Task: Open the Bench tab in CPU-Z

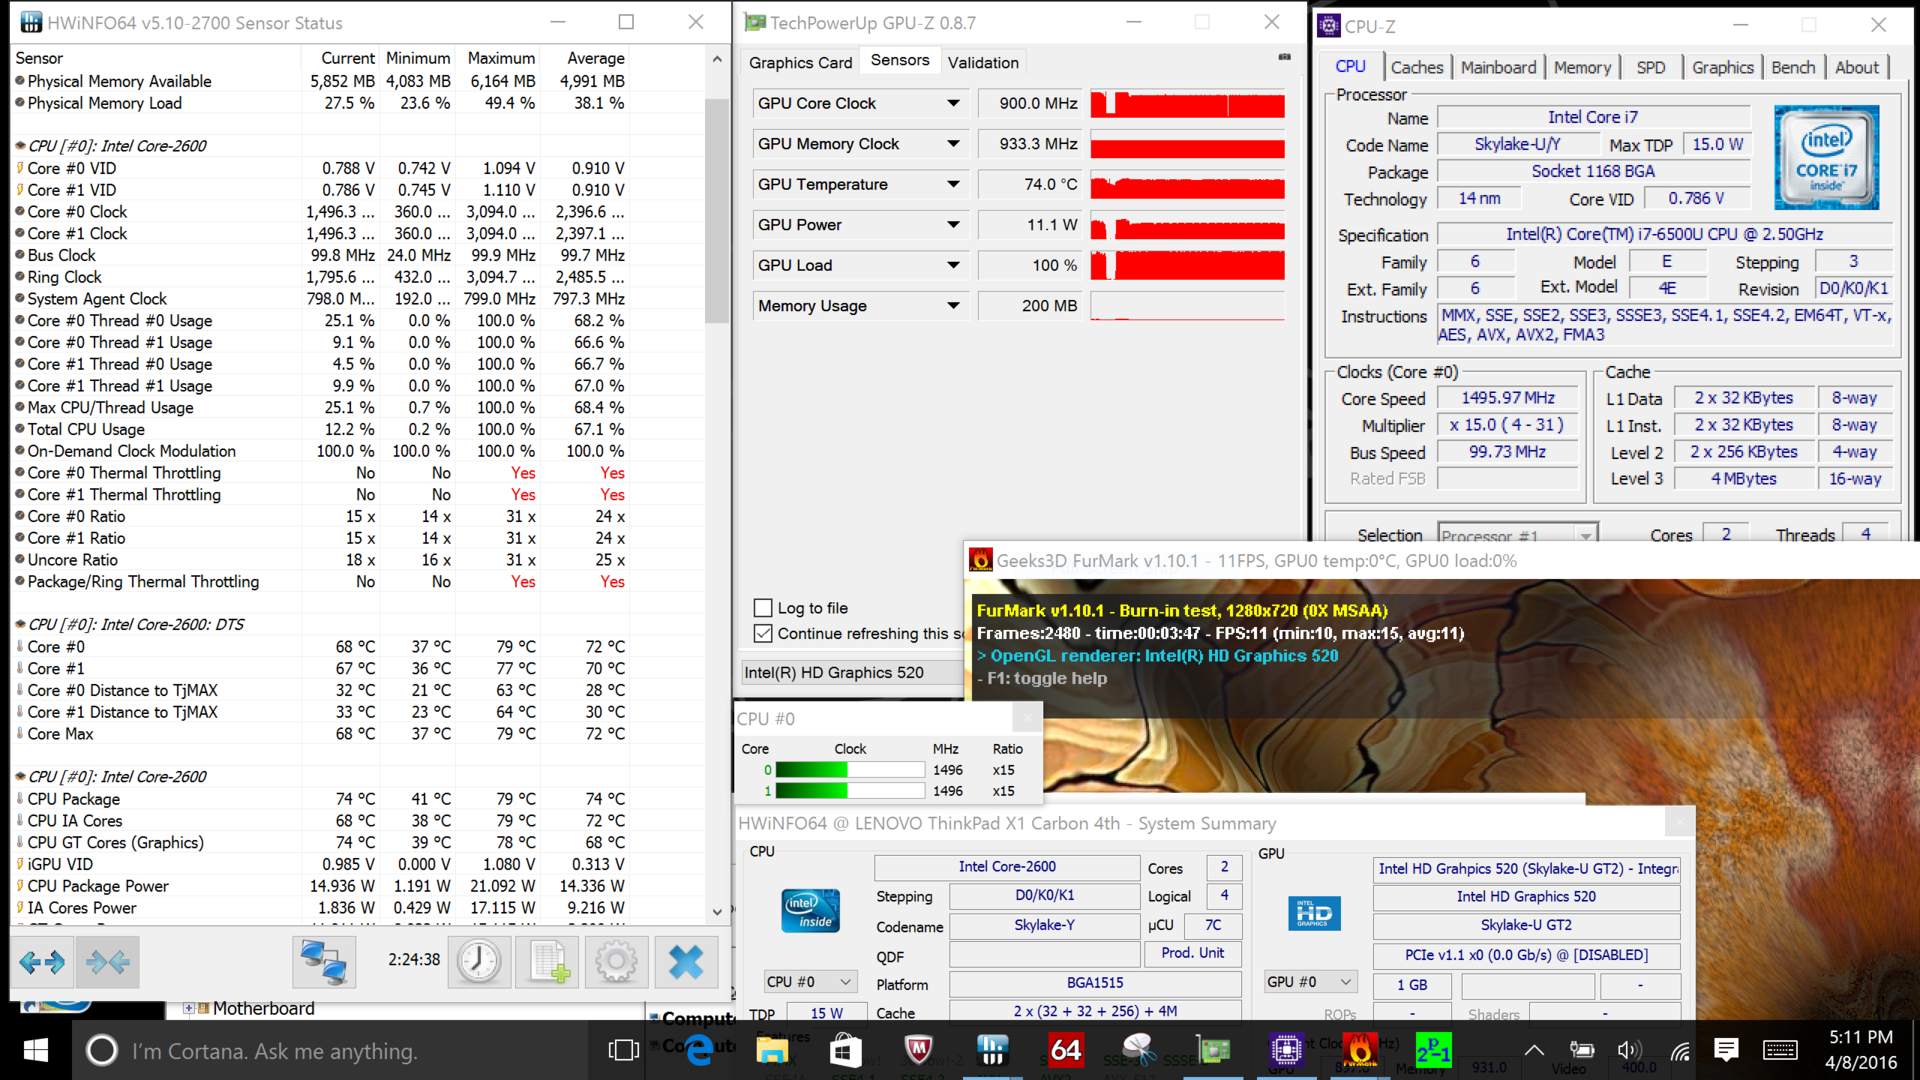Action: click(x=1793, y=67)
